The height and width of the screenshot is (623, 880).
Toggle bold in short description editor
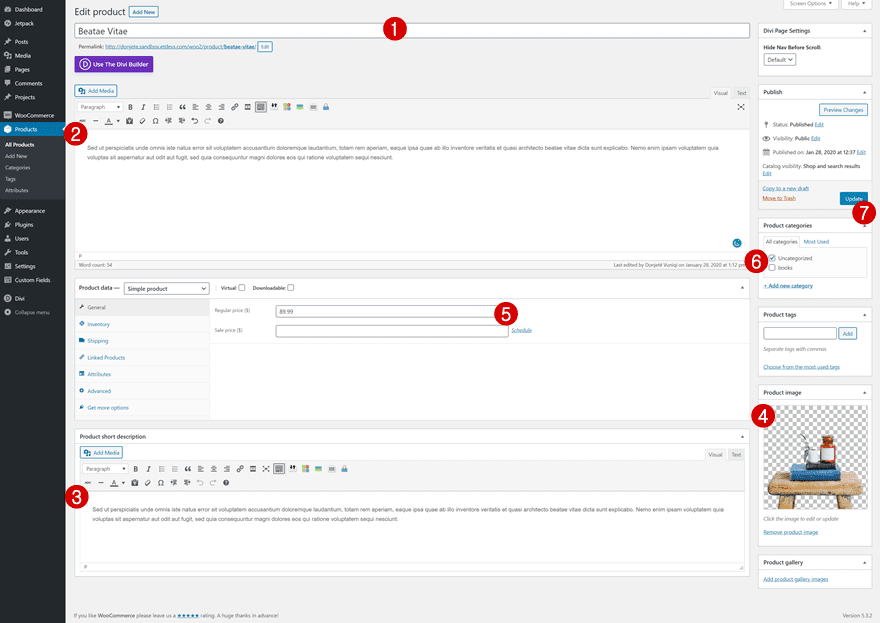click(135, 469)
